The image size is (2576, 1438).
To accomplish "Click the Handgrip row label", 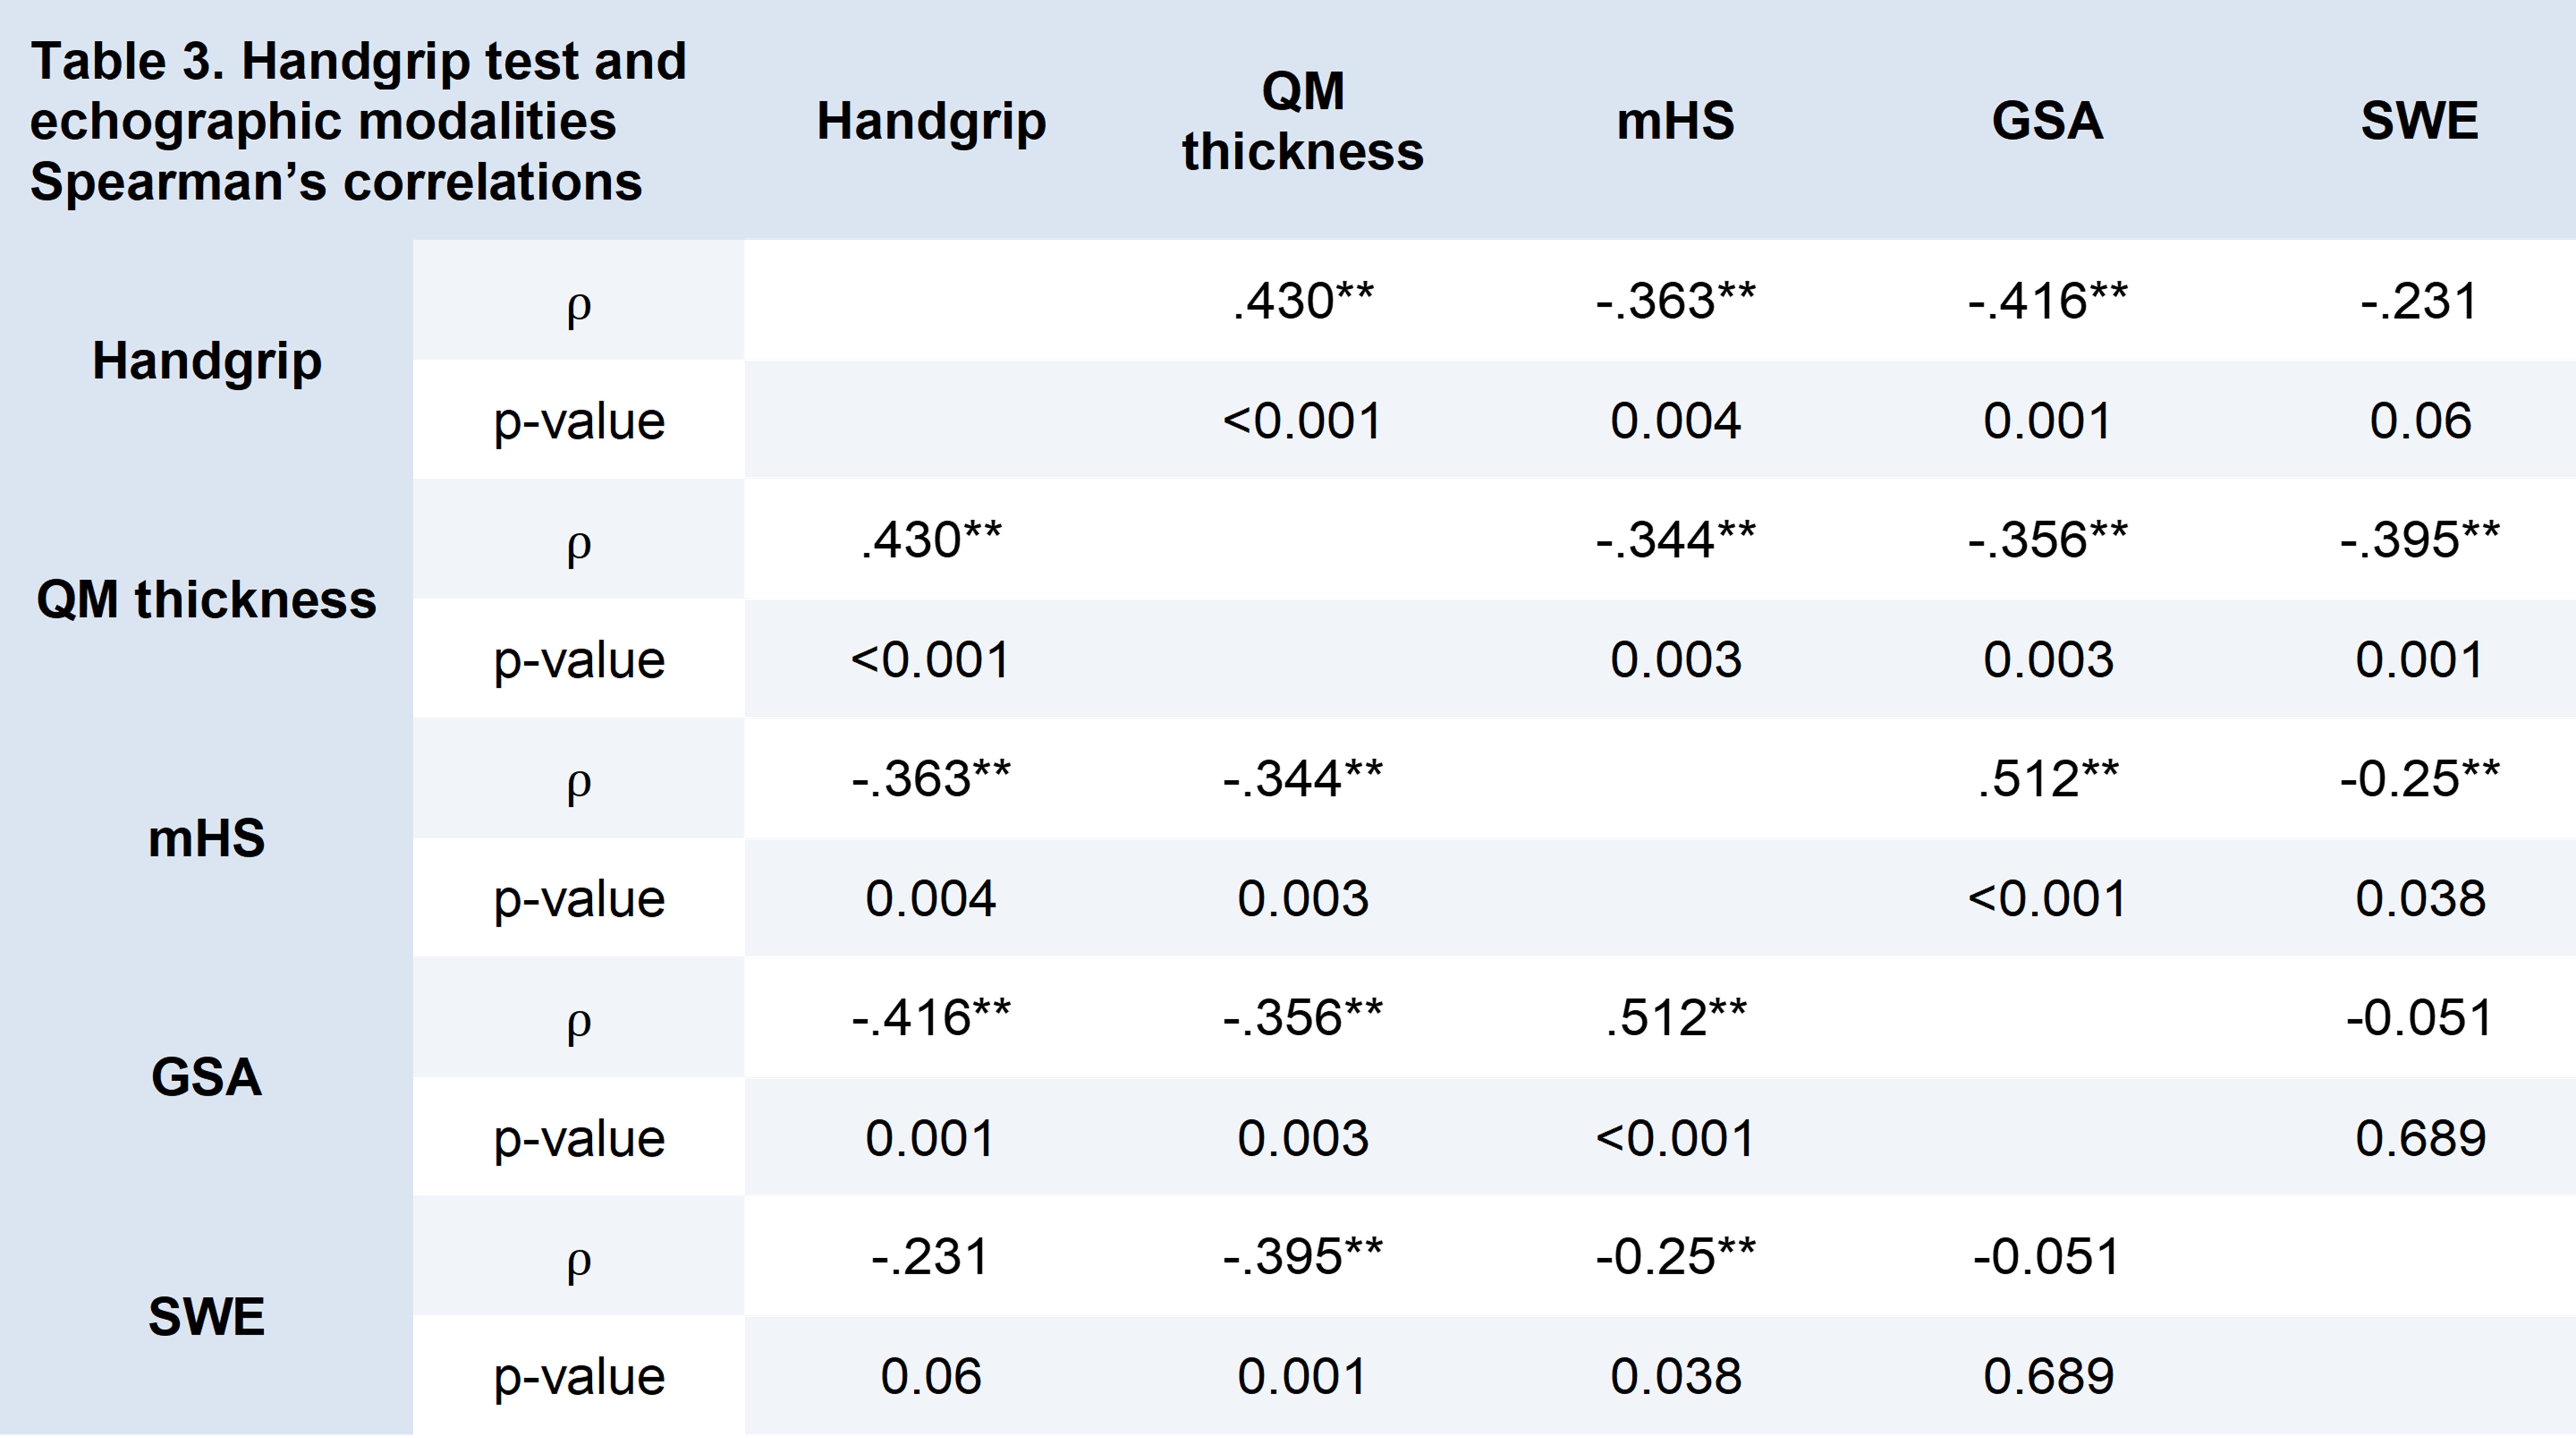I will (x=207, y=360).
